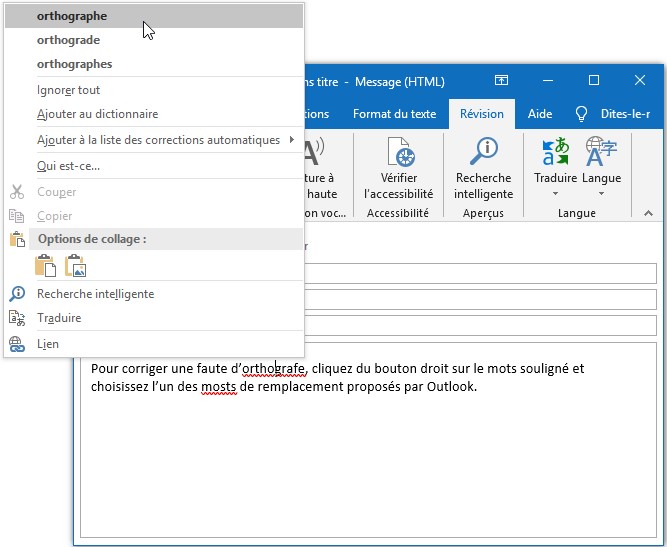Paste using the first collage option icon
The image size is (667, 547).
[45, 265]
